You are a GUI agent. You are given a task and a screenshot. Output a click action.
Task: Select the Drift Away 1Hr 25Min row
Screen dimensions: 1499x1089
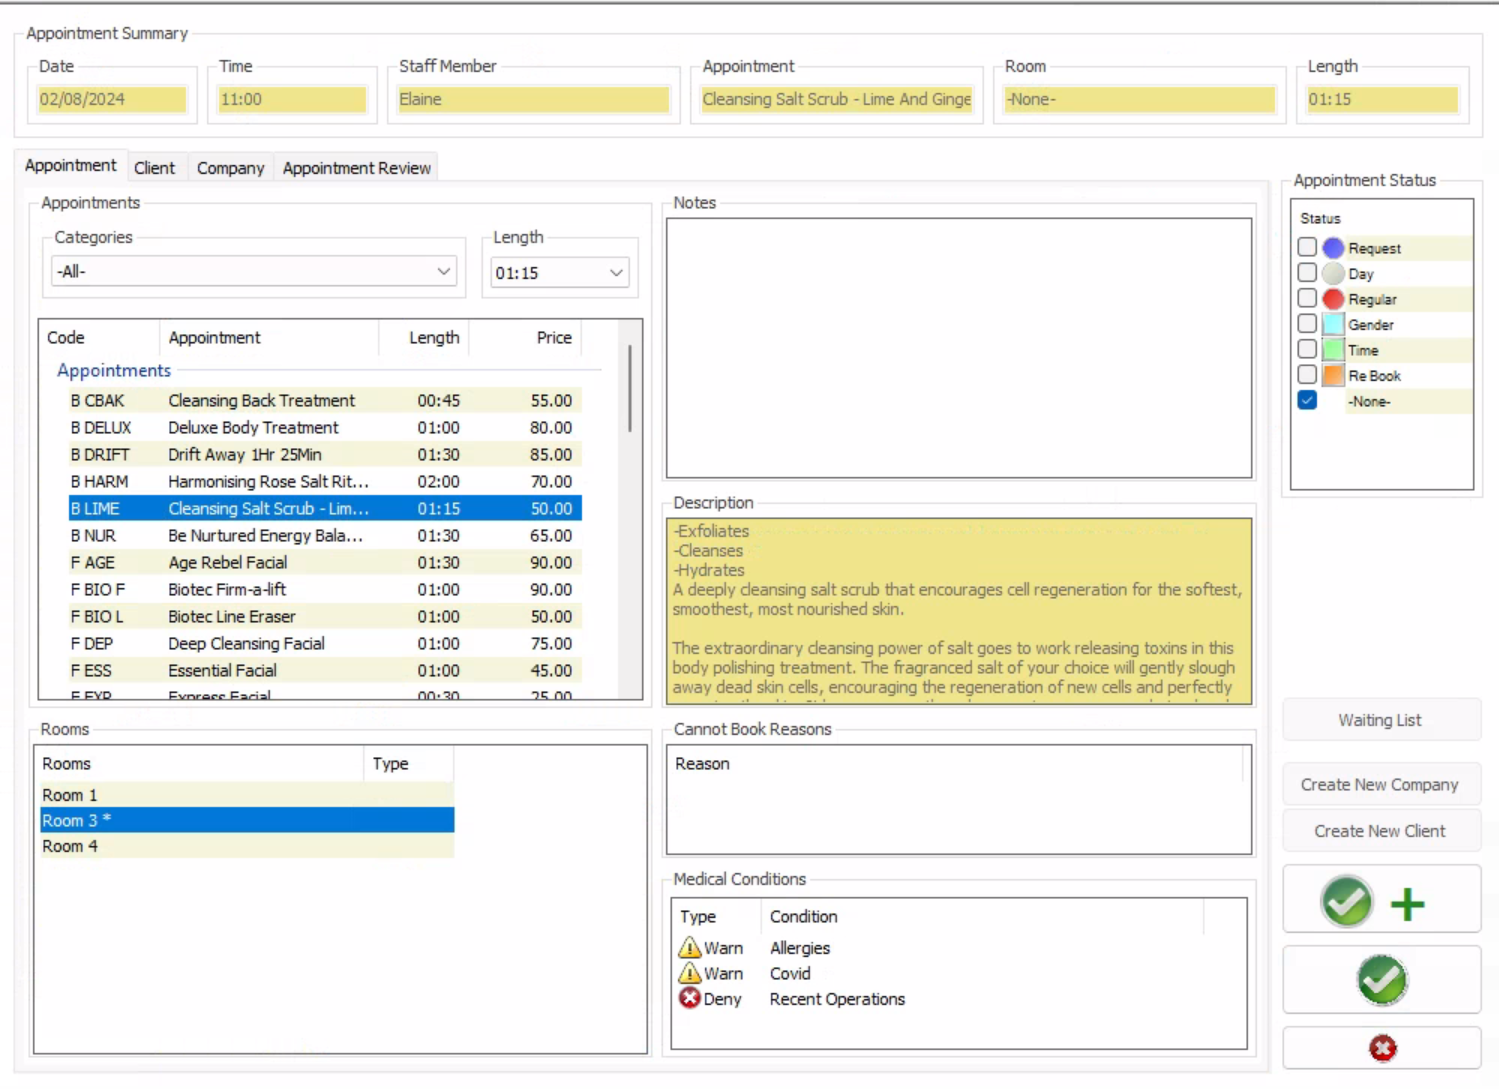(325, 454)
